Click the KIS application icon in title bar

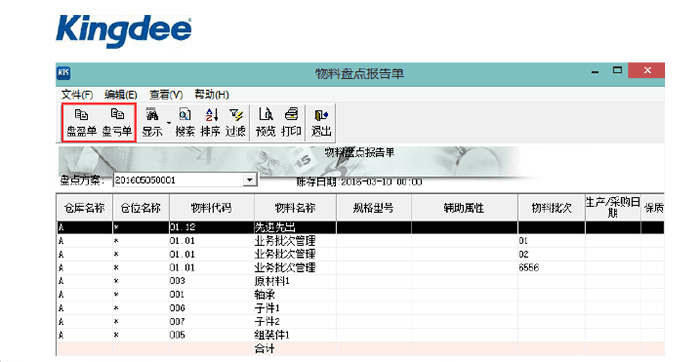point(63,73)
